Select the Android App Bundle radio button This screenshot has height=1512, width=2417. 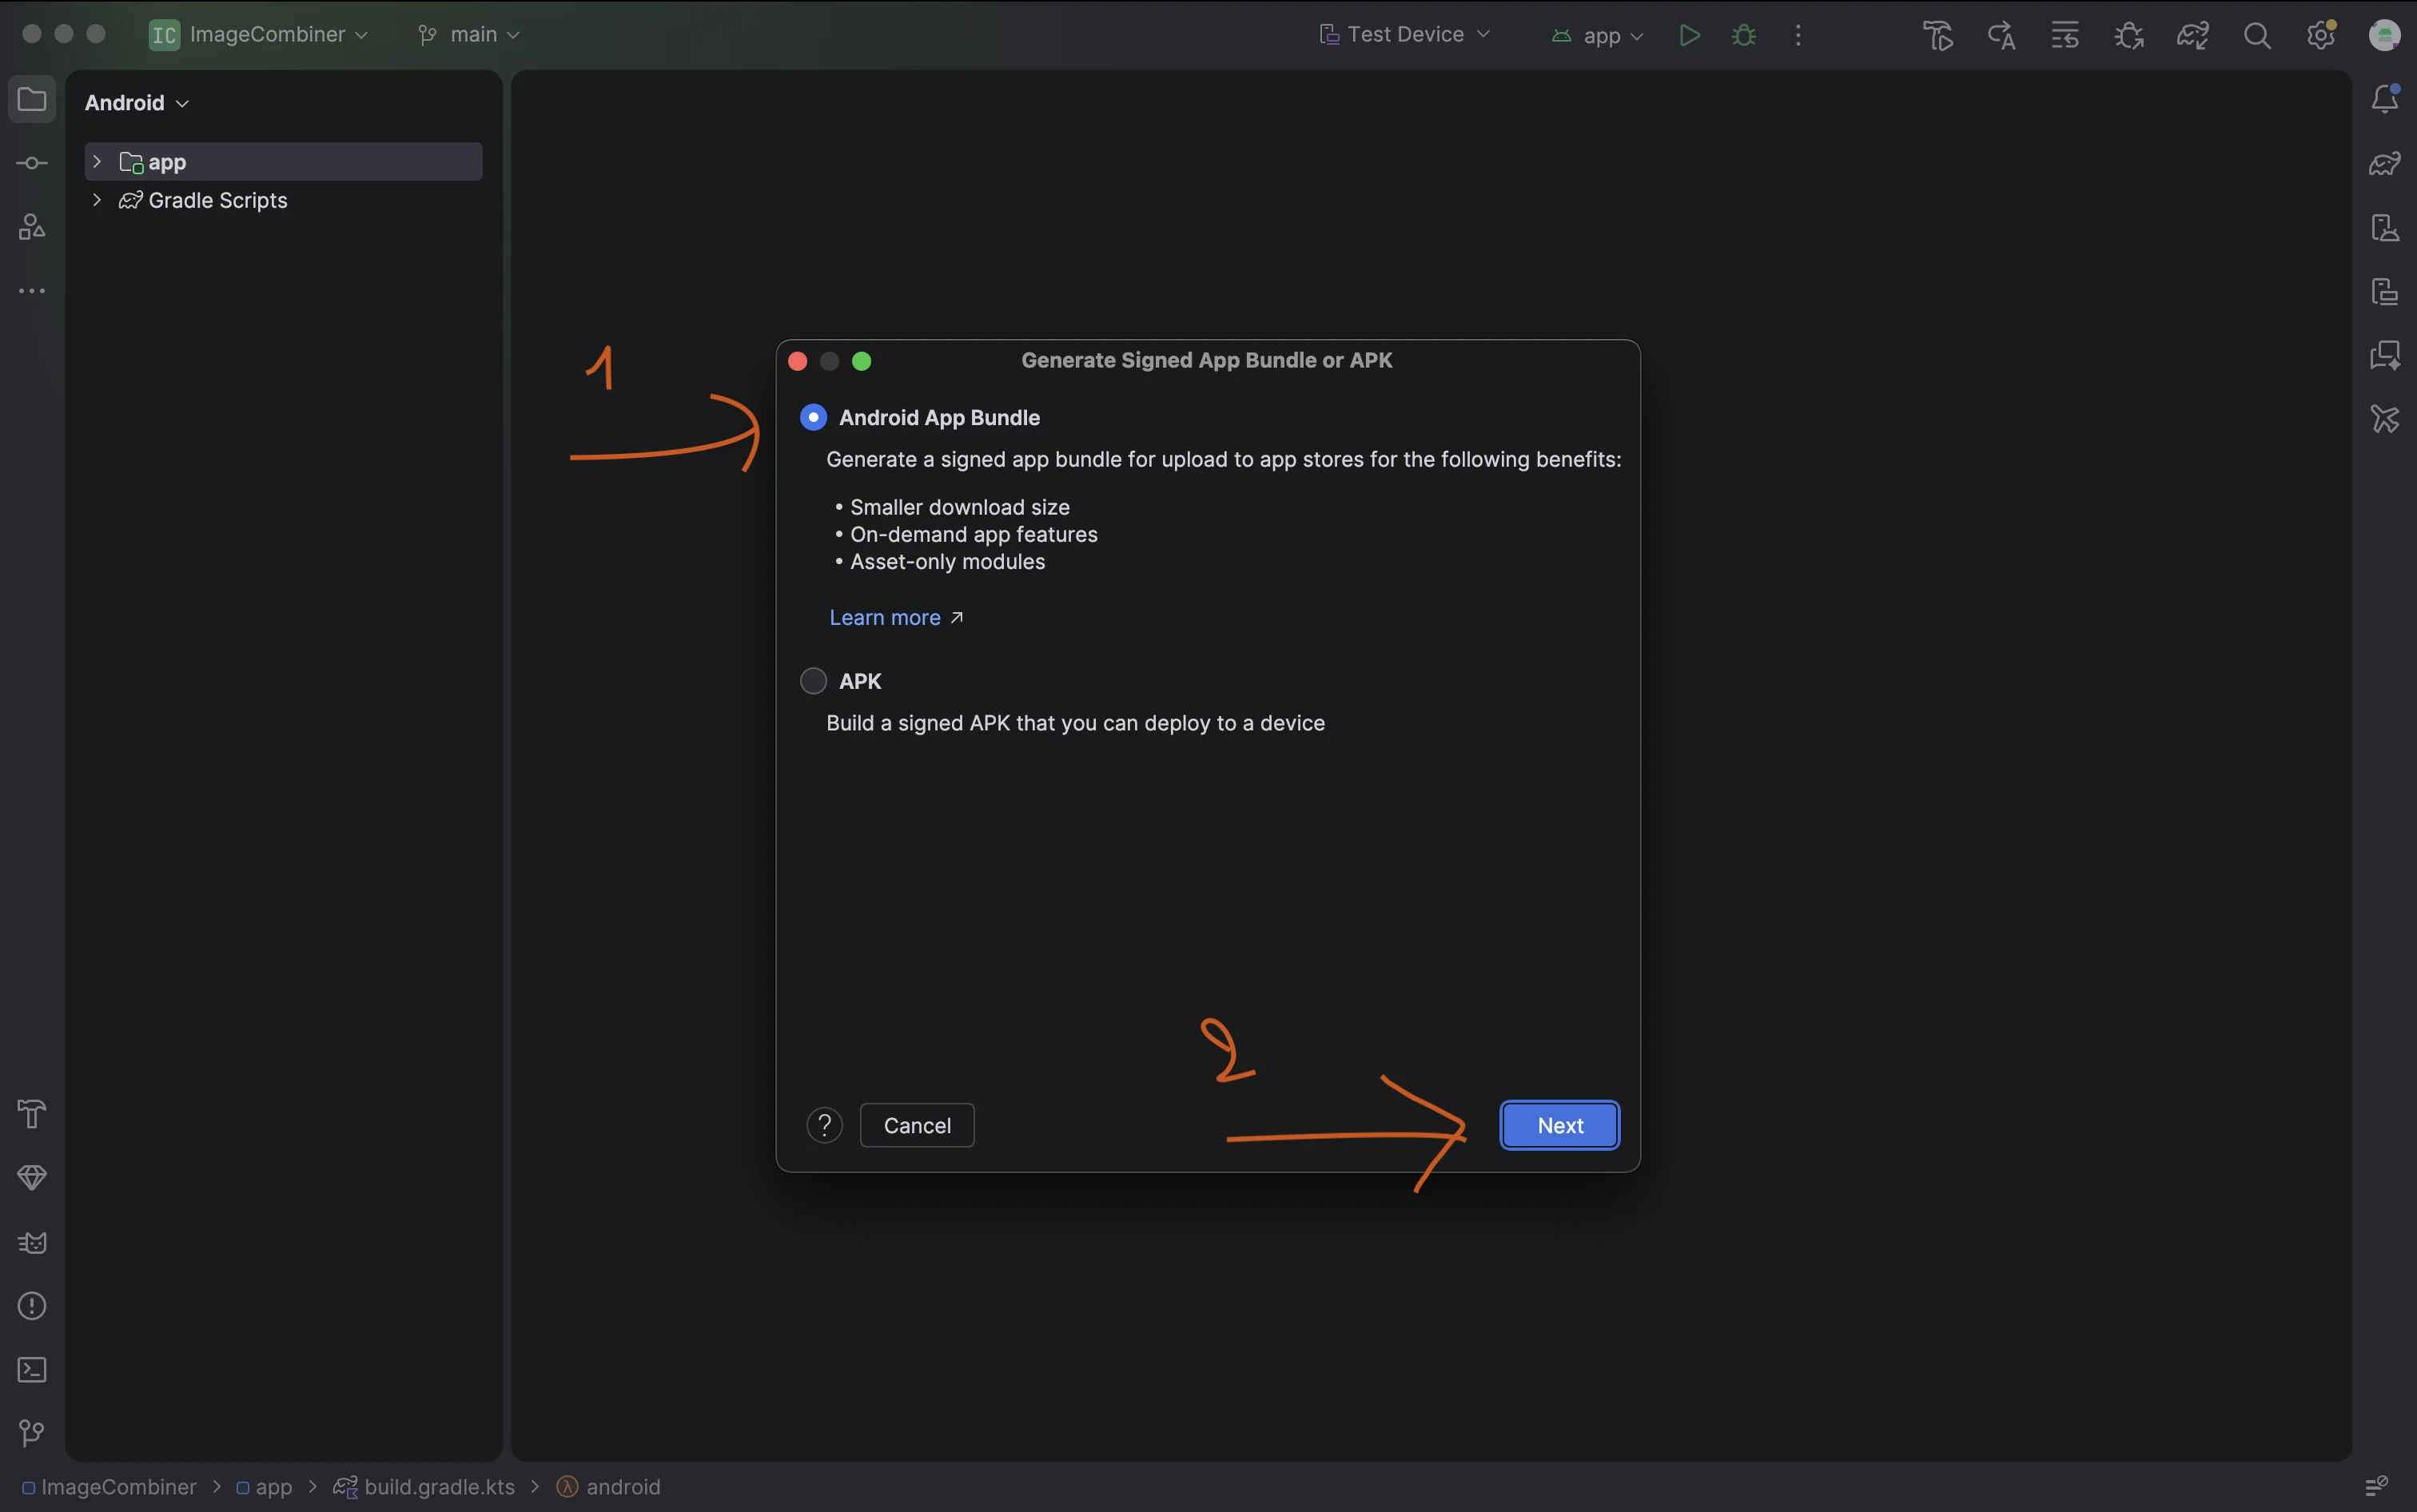point(813,417)
